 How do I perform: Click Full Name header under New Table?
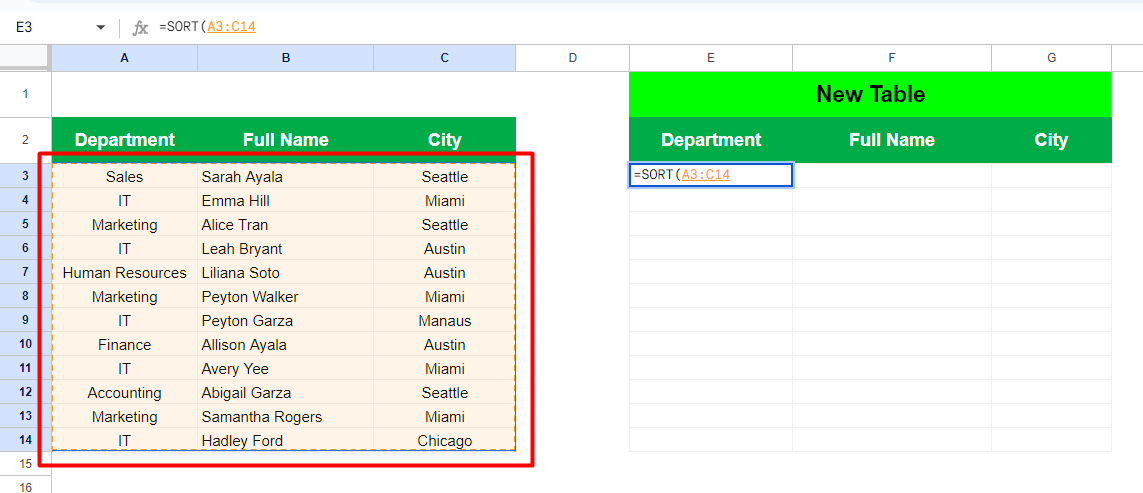tap(892, 140)
